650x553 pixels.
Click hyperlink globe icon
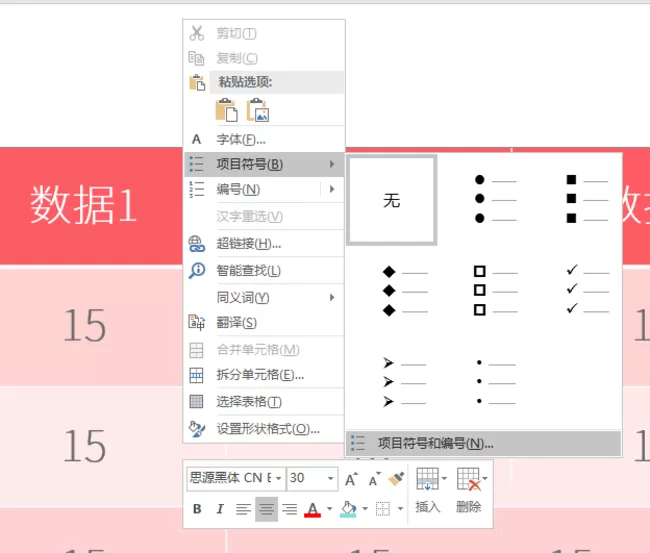click(x=196, y=244)
